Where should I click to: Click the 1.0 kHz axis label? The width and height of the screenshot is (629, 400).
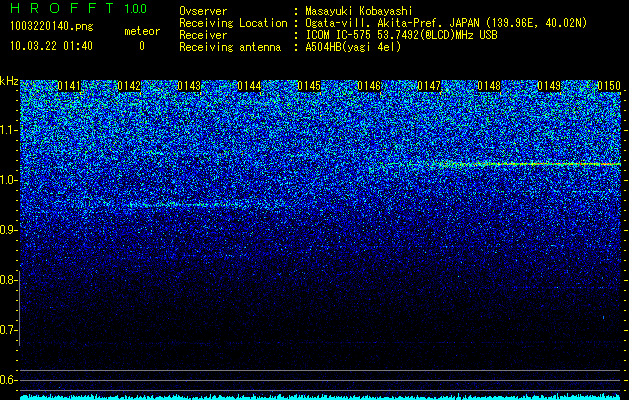(x=8, y=180)
